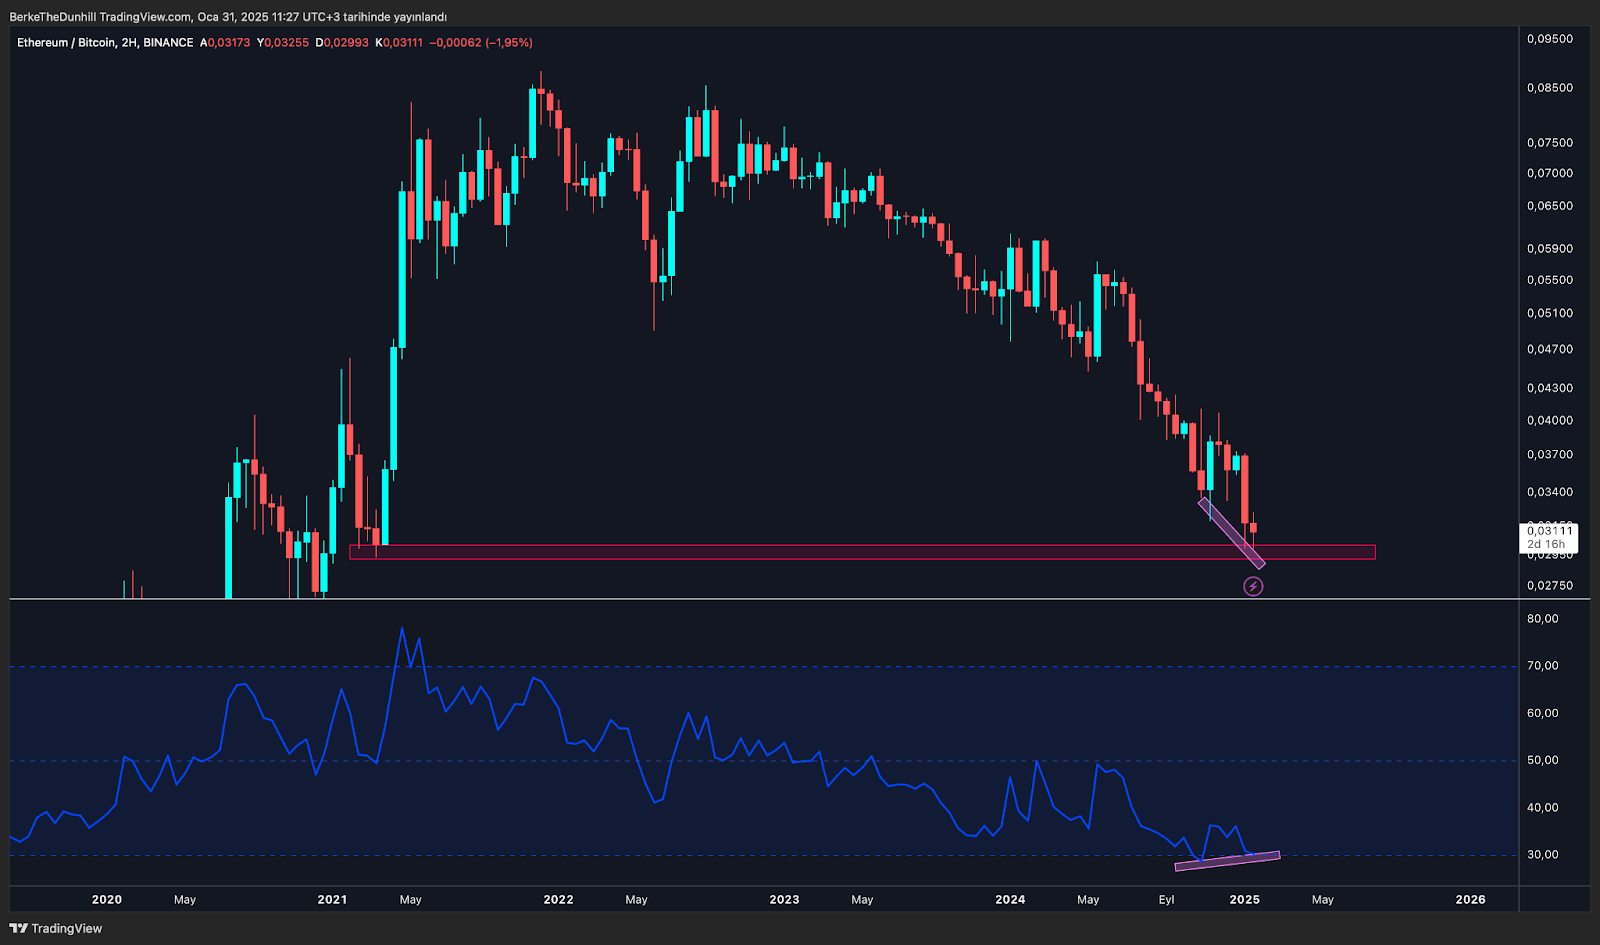Click the 0,09500 price axis label

point(1550,39)
